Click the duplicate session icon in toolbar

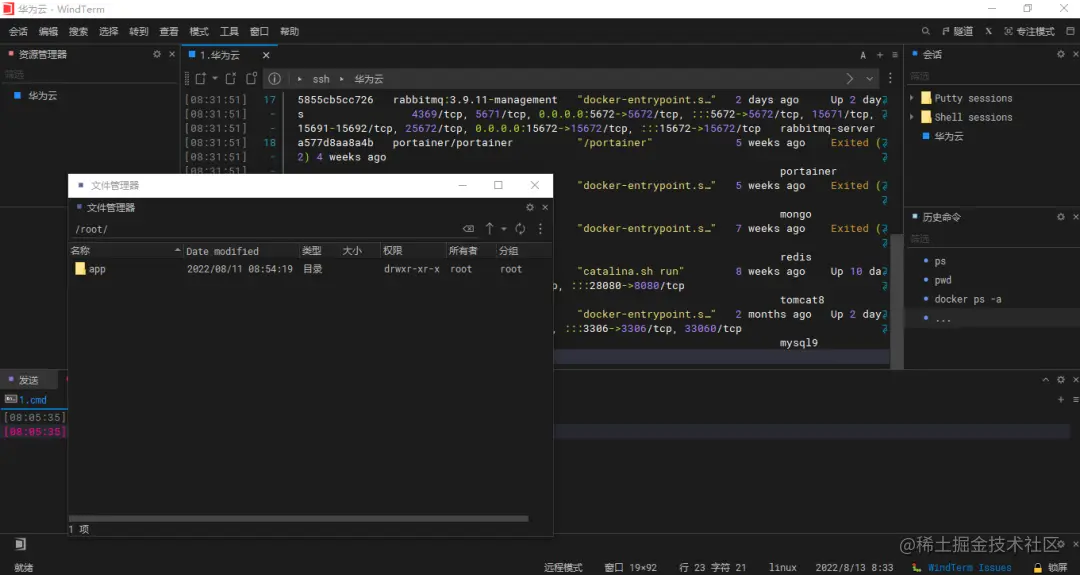click(251, 79)
